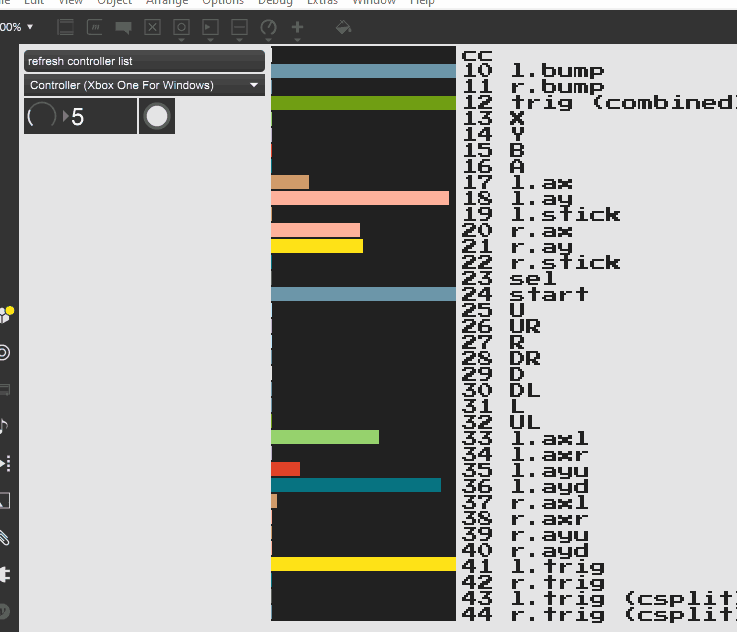Open the zoom percentage dropdown arrow
This screenshot has width=737, height=632.
click(30, 27)
